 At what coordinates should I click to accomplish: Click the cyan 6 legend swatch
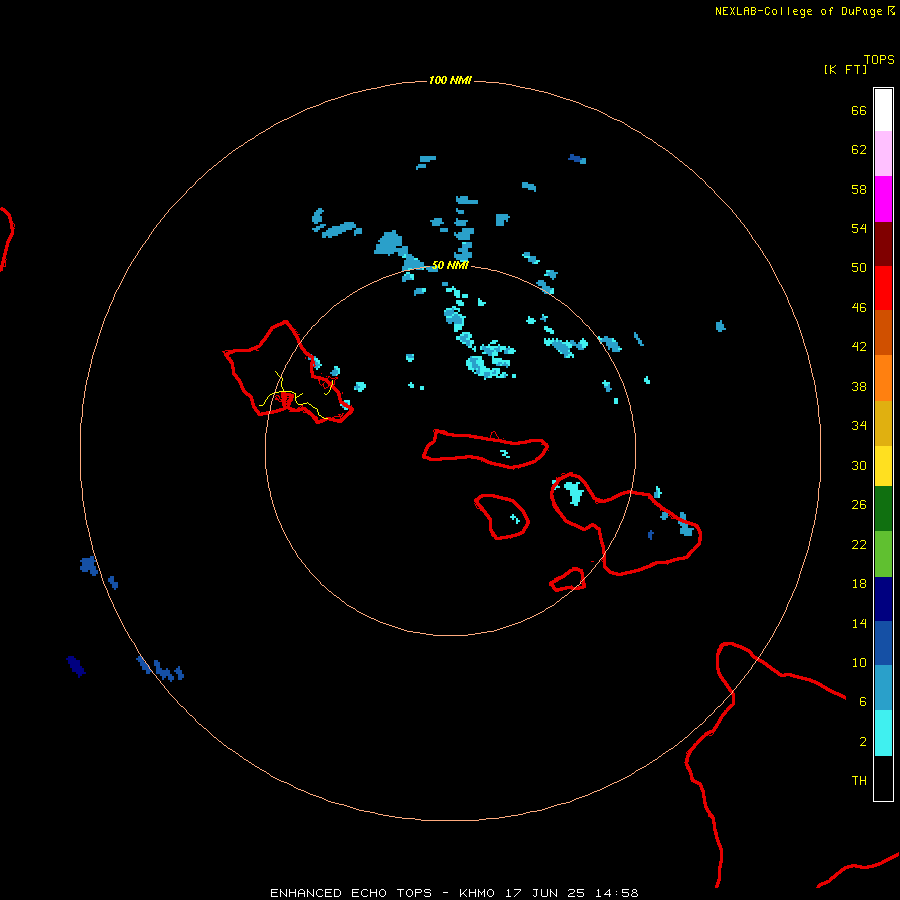[883, 733]
